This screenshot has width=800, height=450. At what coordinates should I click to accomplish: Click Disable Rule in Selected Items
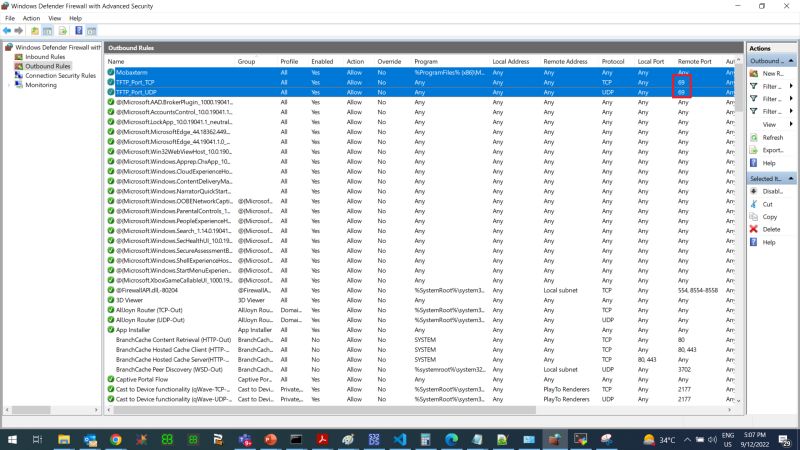pos(772,191)
